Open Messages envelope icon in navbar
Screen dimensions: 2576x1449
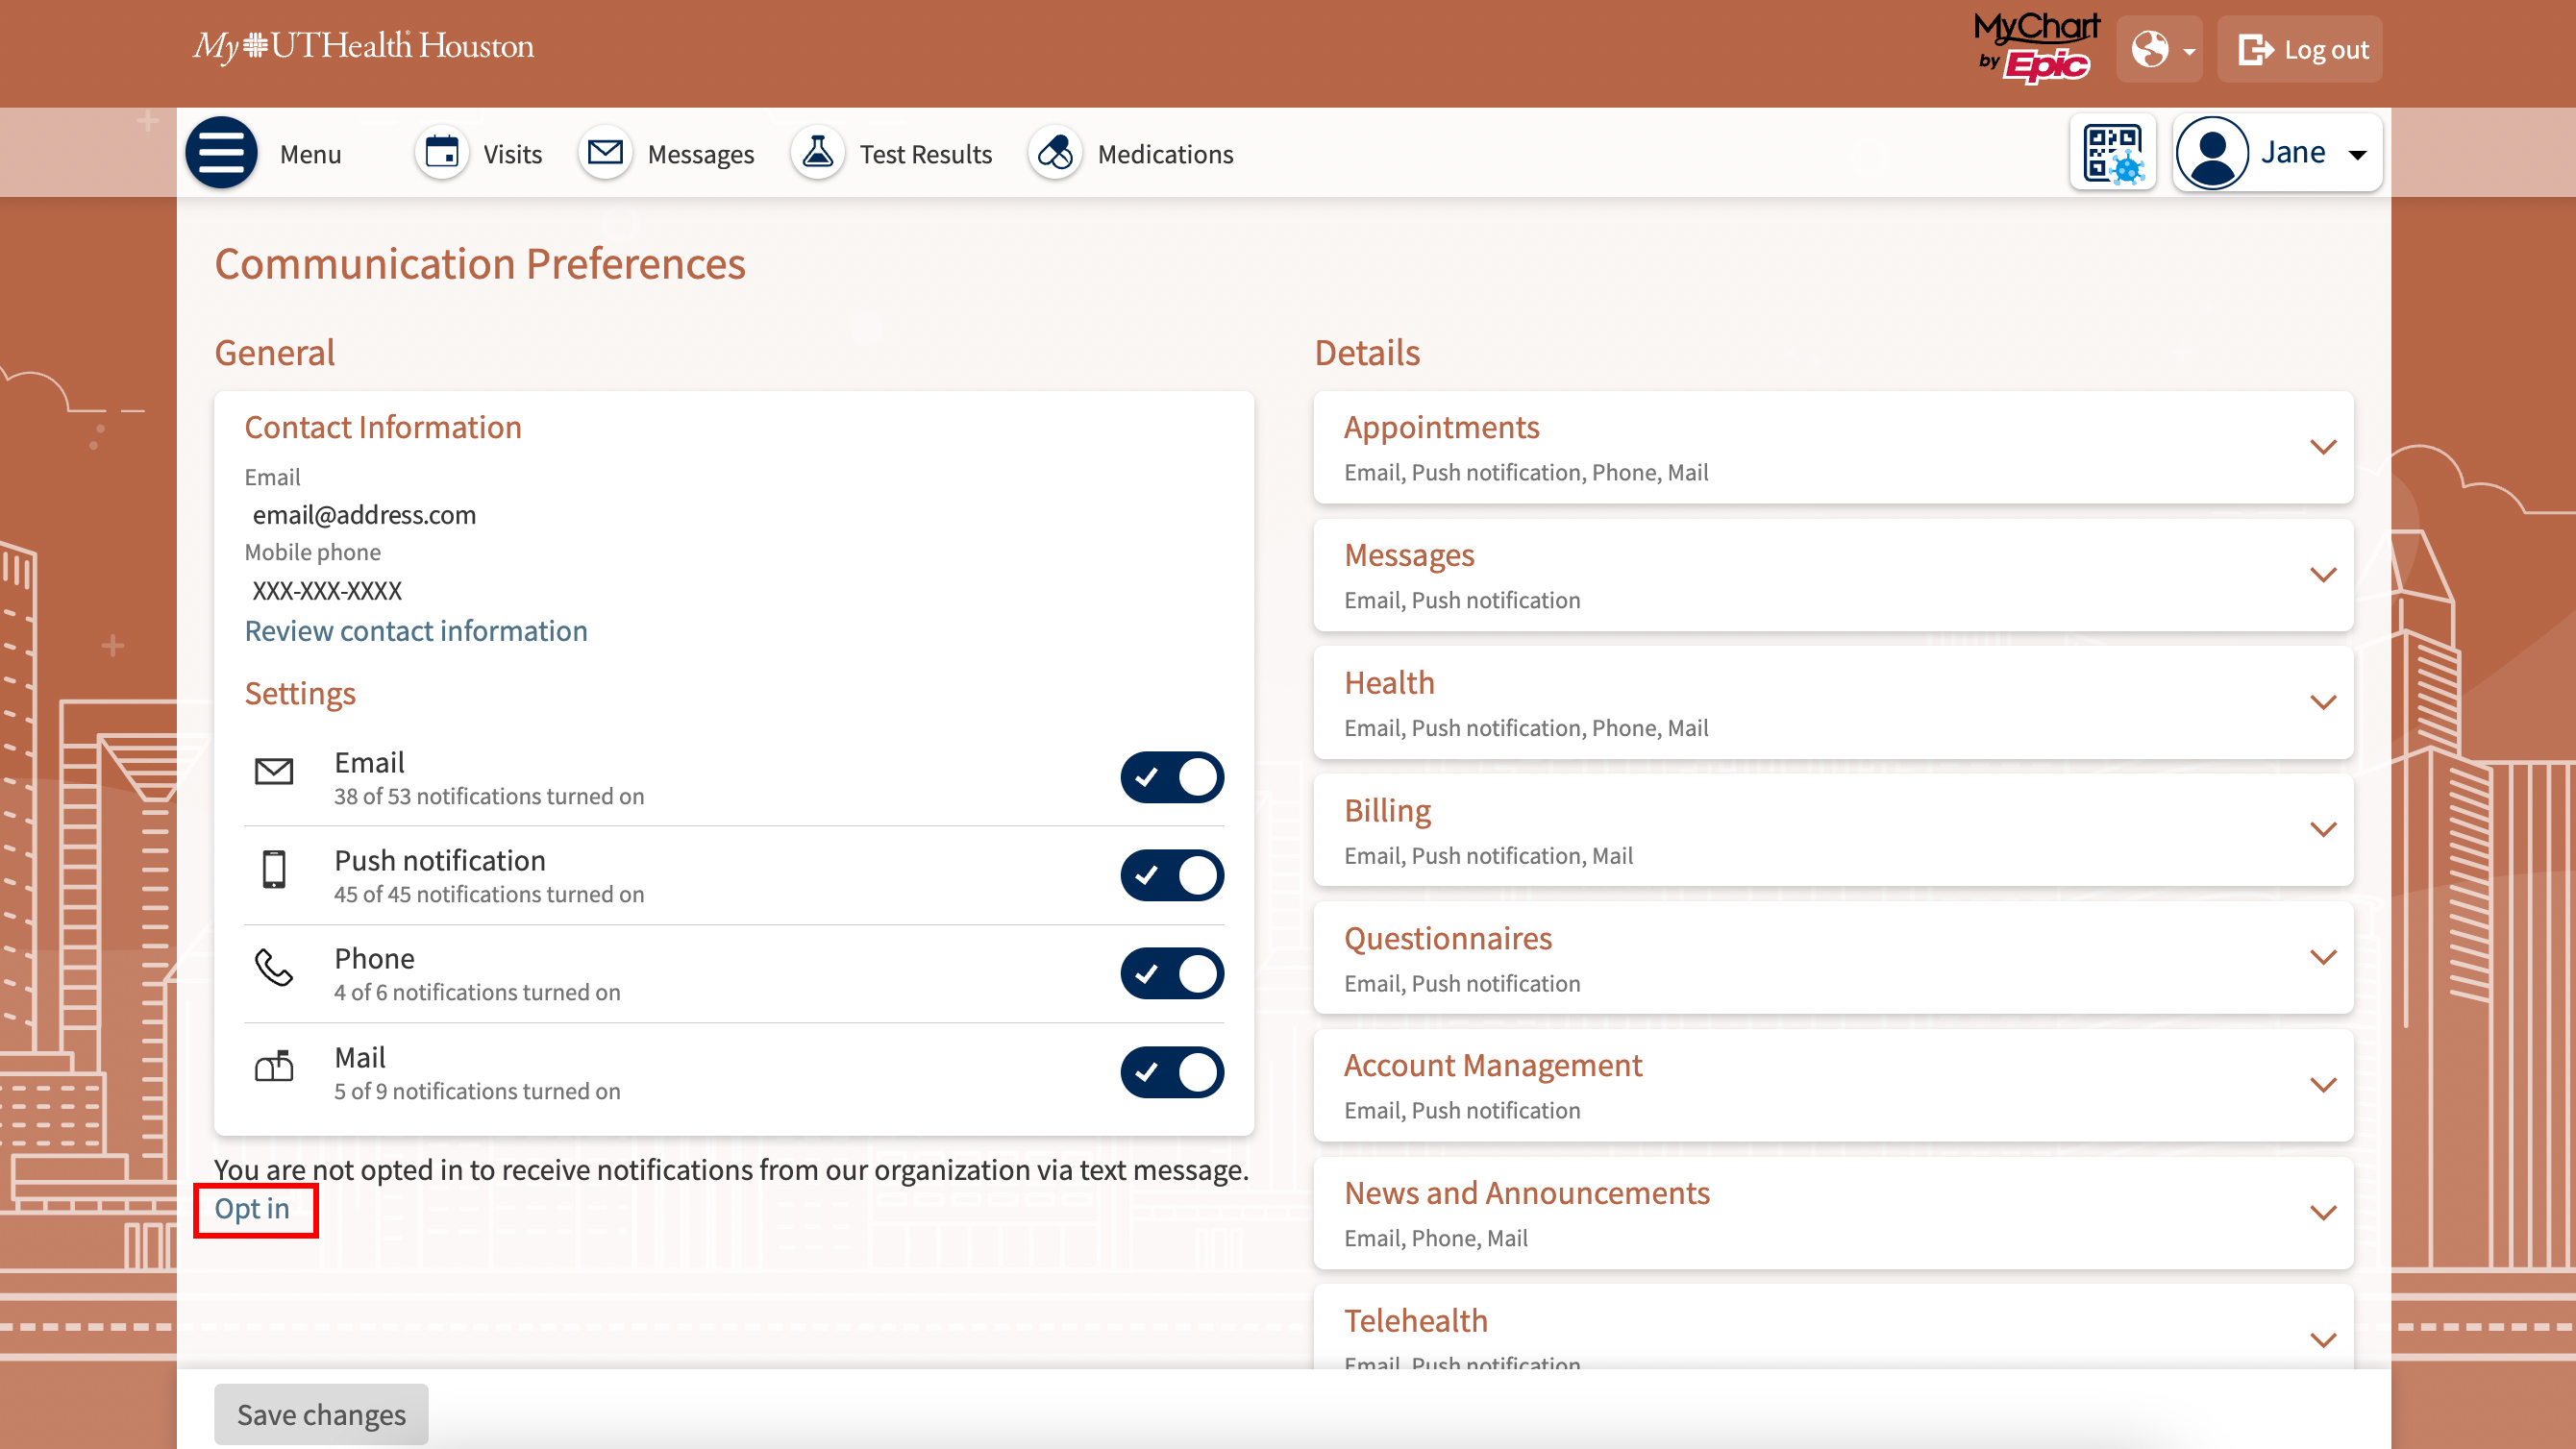pyautogui.click(x=605, y=153)
